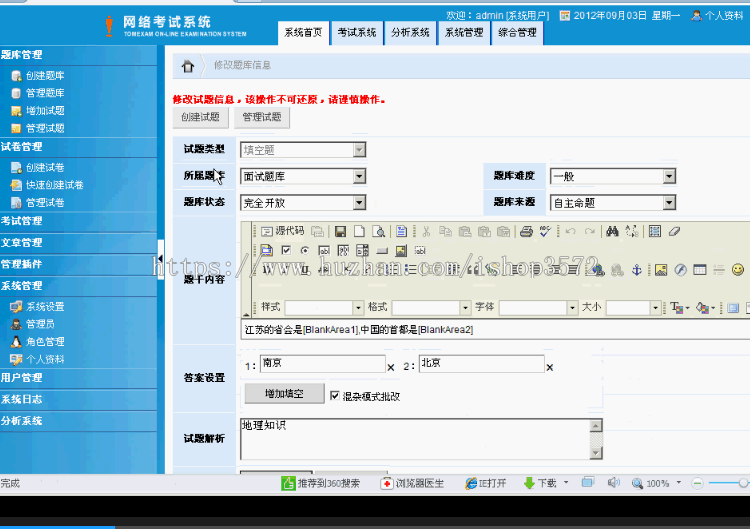Click the answer 1 input field containing 南京
The height and width of the screenshot is (529, 750).
(x=323, y=364)
